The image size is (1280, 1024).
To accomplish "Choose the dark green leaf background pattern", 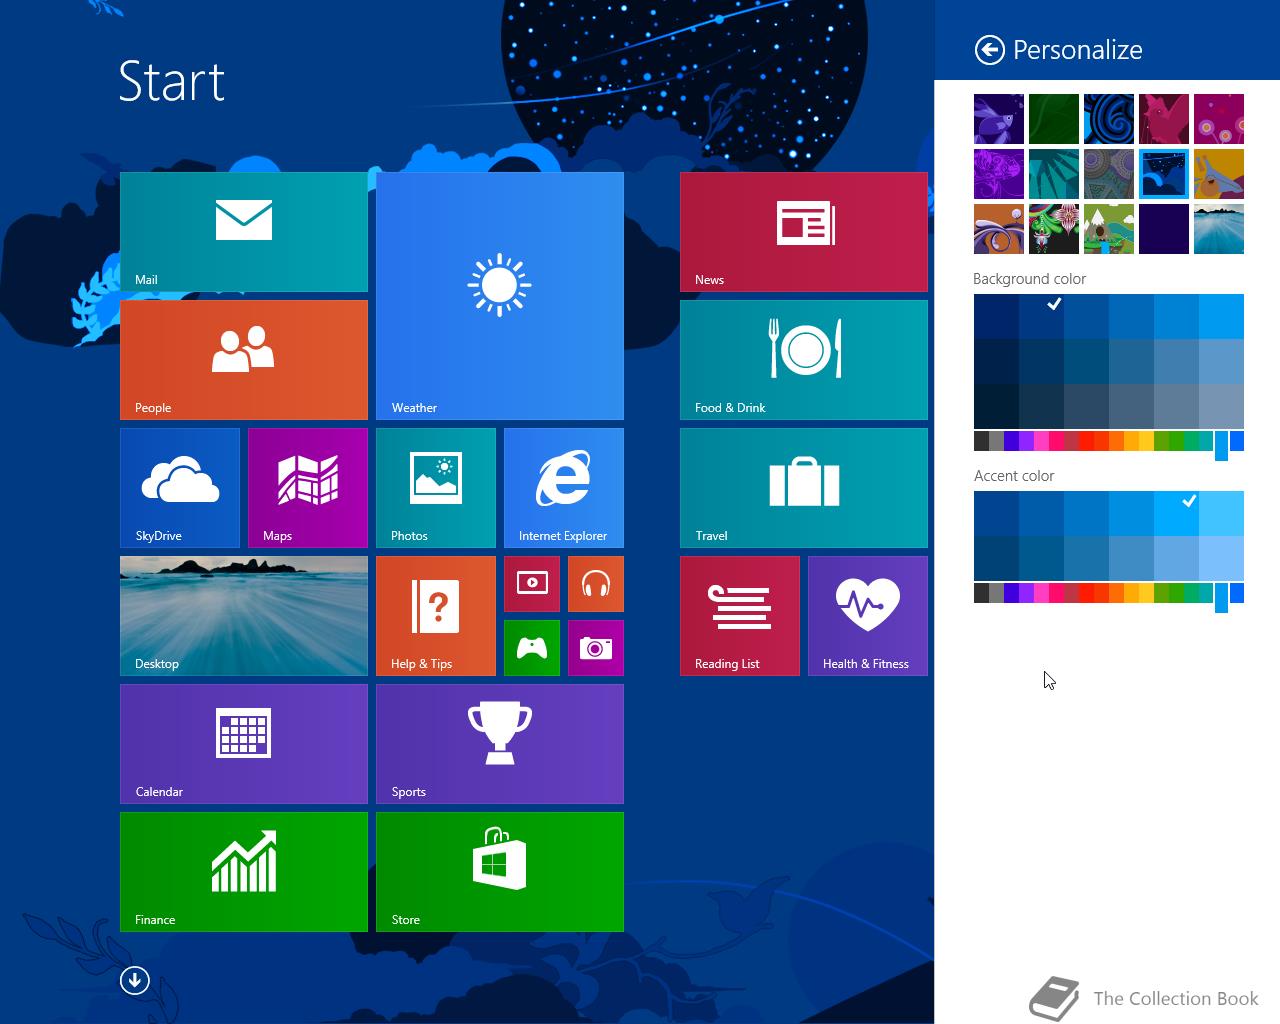I will [x=1054, y=119].
